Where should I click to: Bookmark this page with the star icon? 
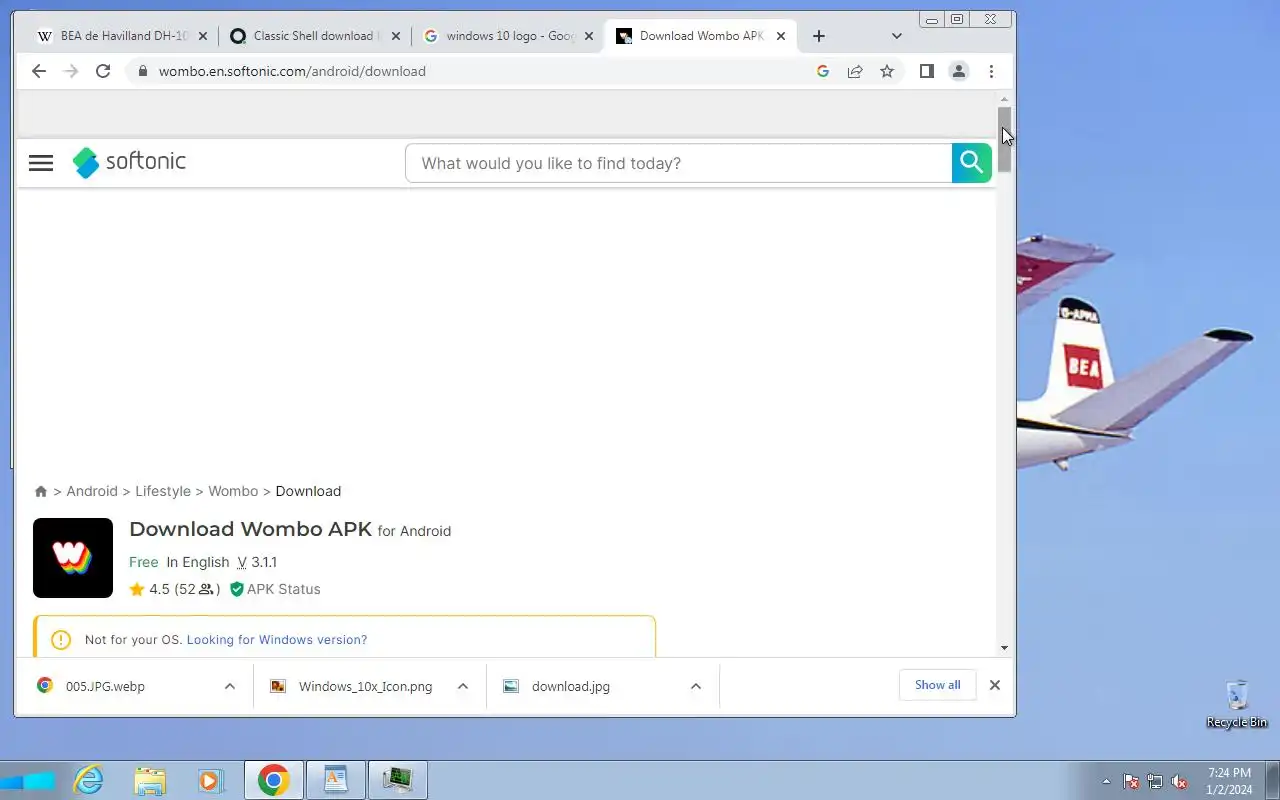pos(887,71)
